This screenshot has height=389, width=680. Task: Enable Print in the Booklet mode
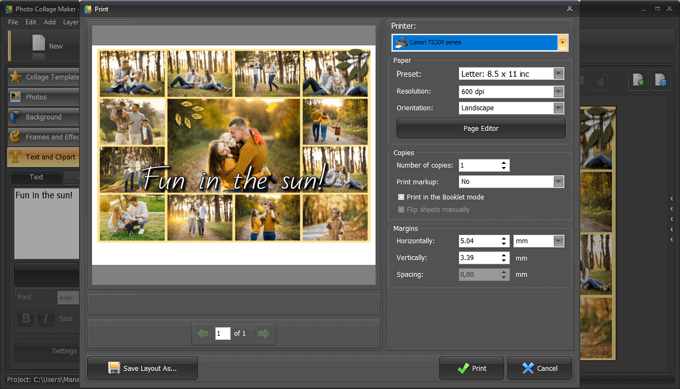tap(401, 197)
